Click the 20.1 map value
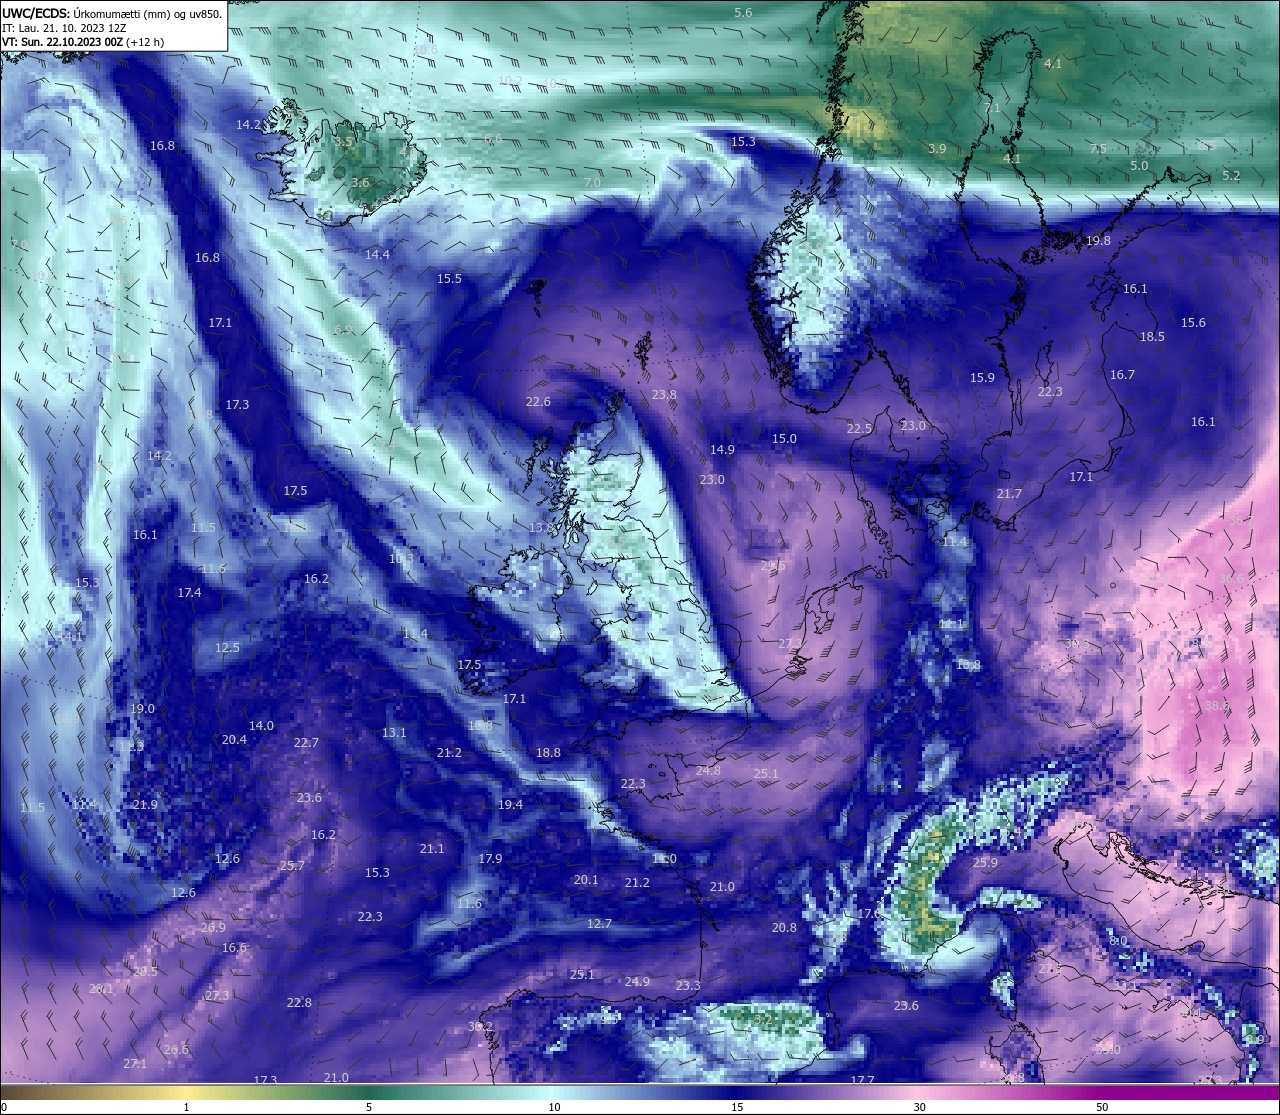This screenshot has height=1115, width=1280. tap(586, 880)
